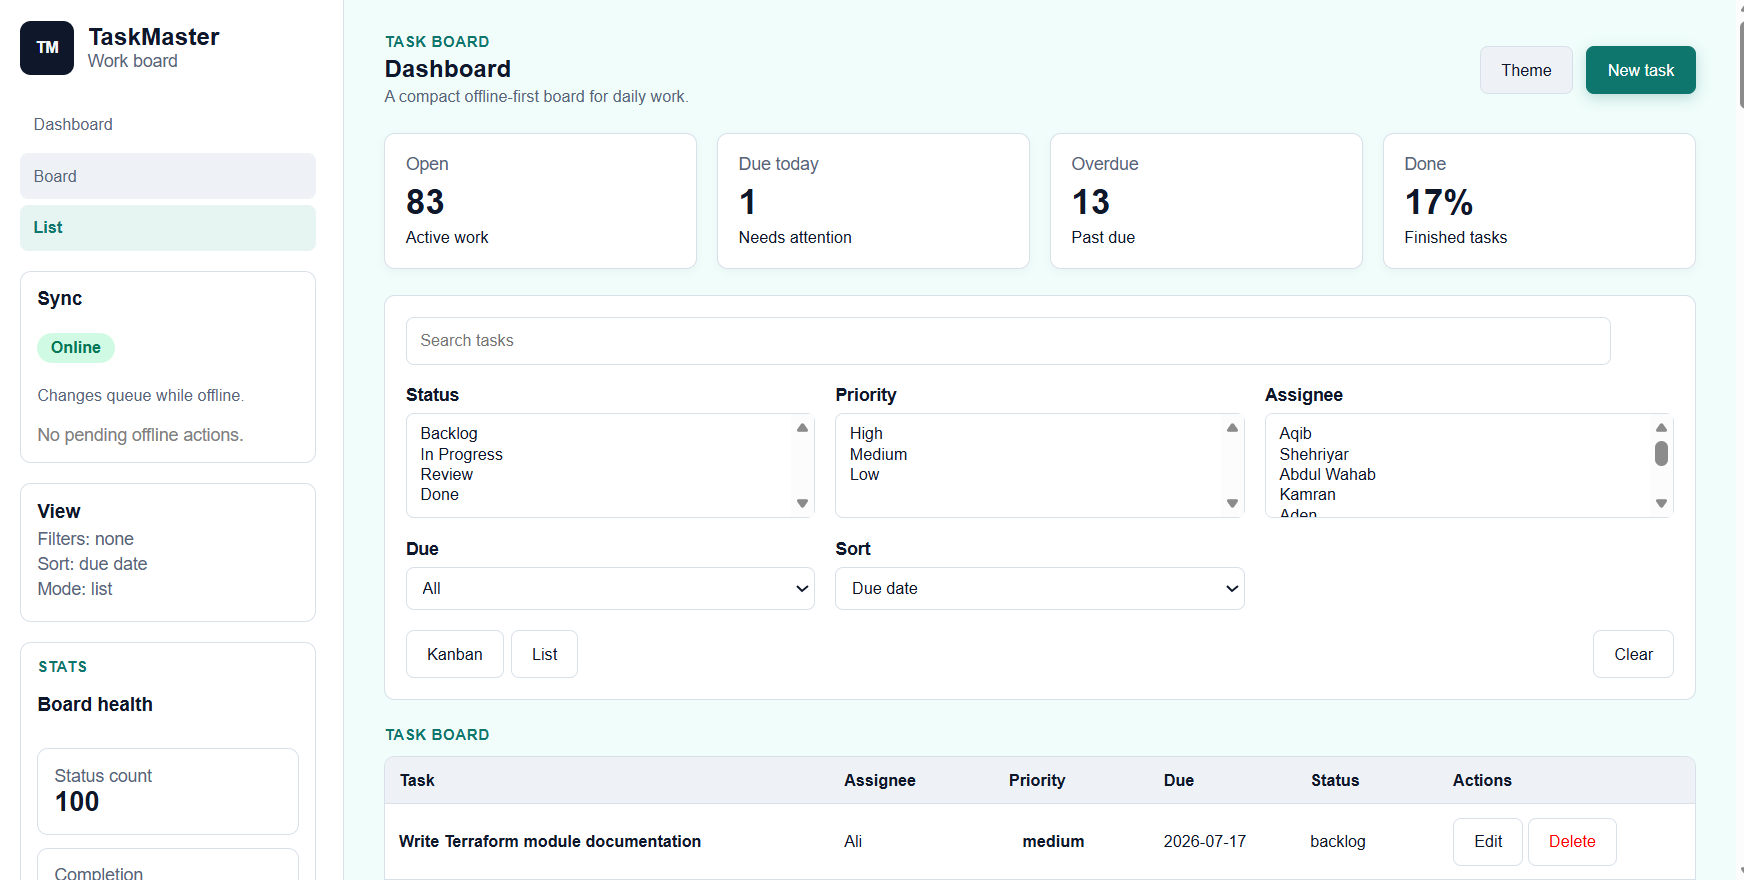Click the Search tasks field
The width and height of the screenshot is (1744, 880).
click(x=1008, y=341)
